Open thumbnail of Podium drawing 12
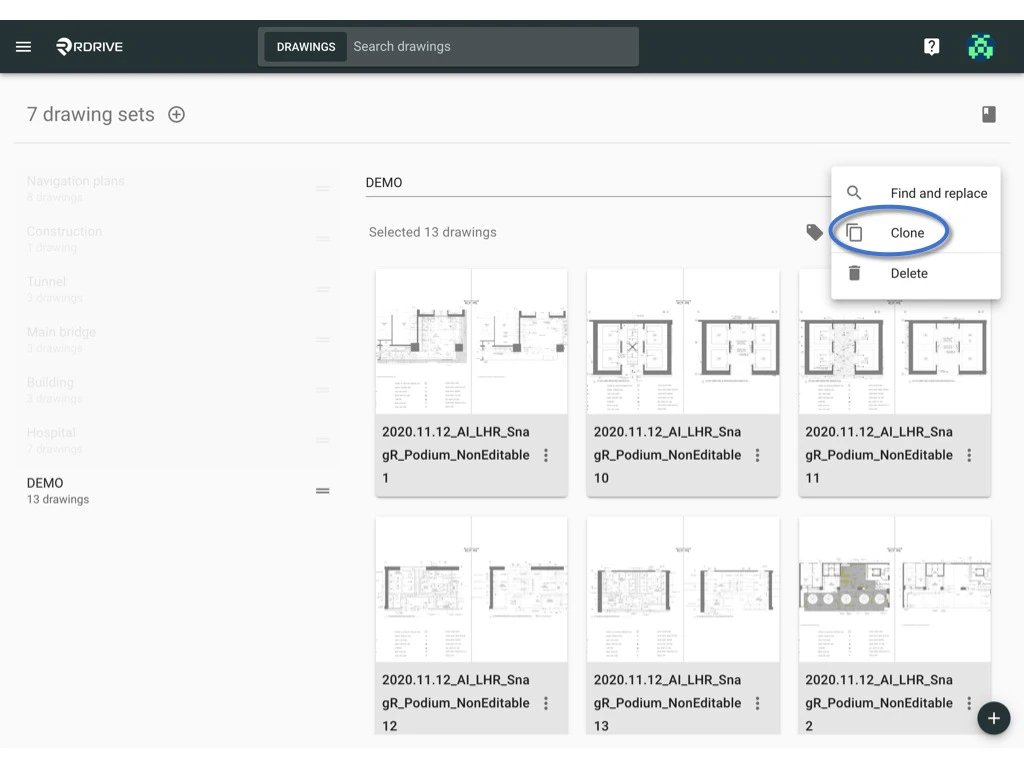Image resolution: width=1024 pixels, height=768 pixels. (472, 589)
